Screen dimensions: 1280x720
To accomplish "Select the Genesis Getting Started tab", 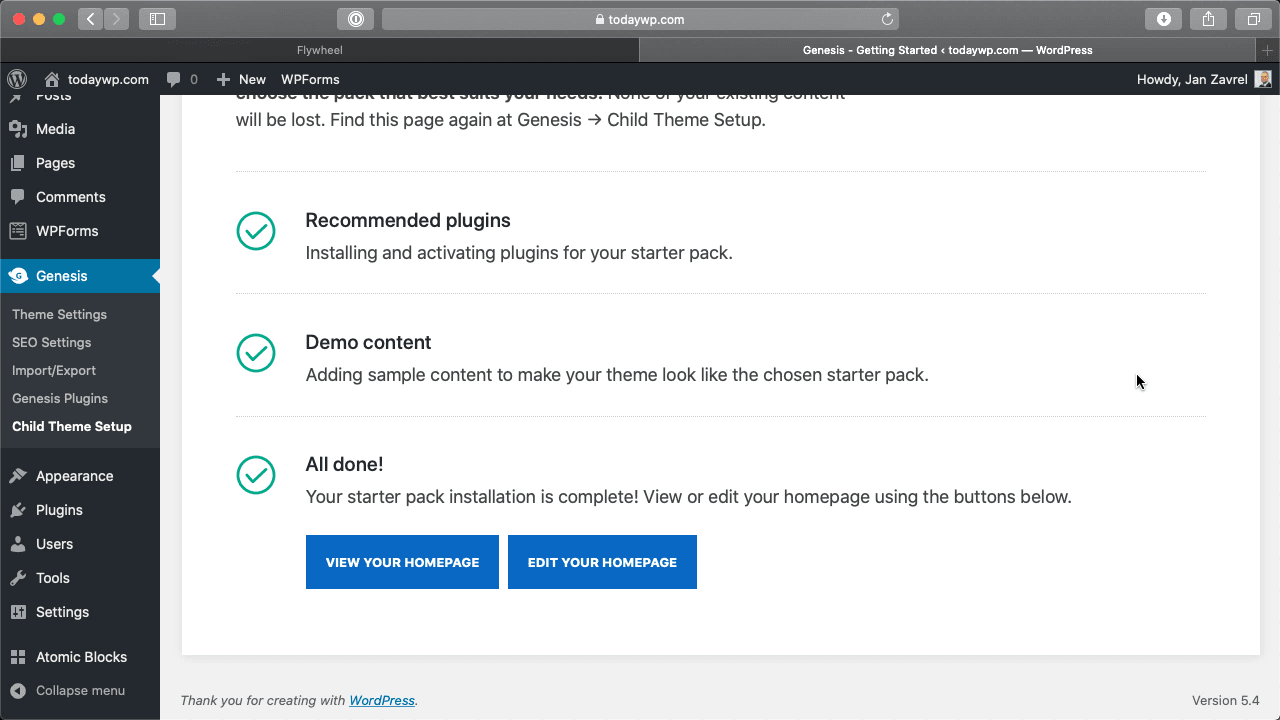I will tap(947, 50).
